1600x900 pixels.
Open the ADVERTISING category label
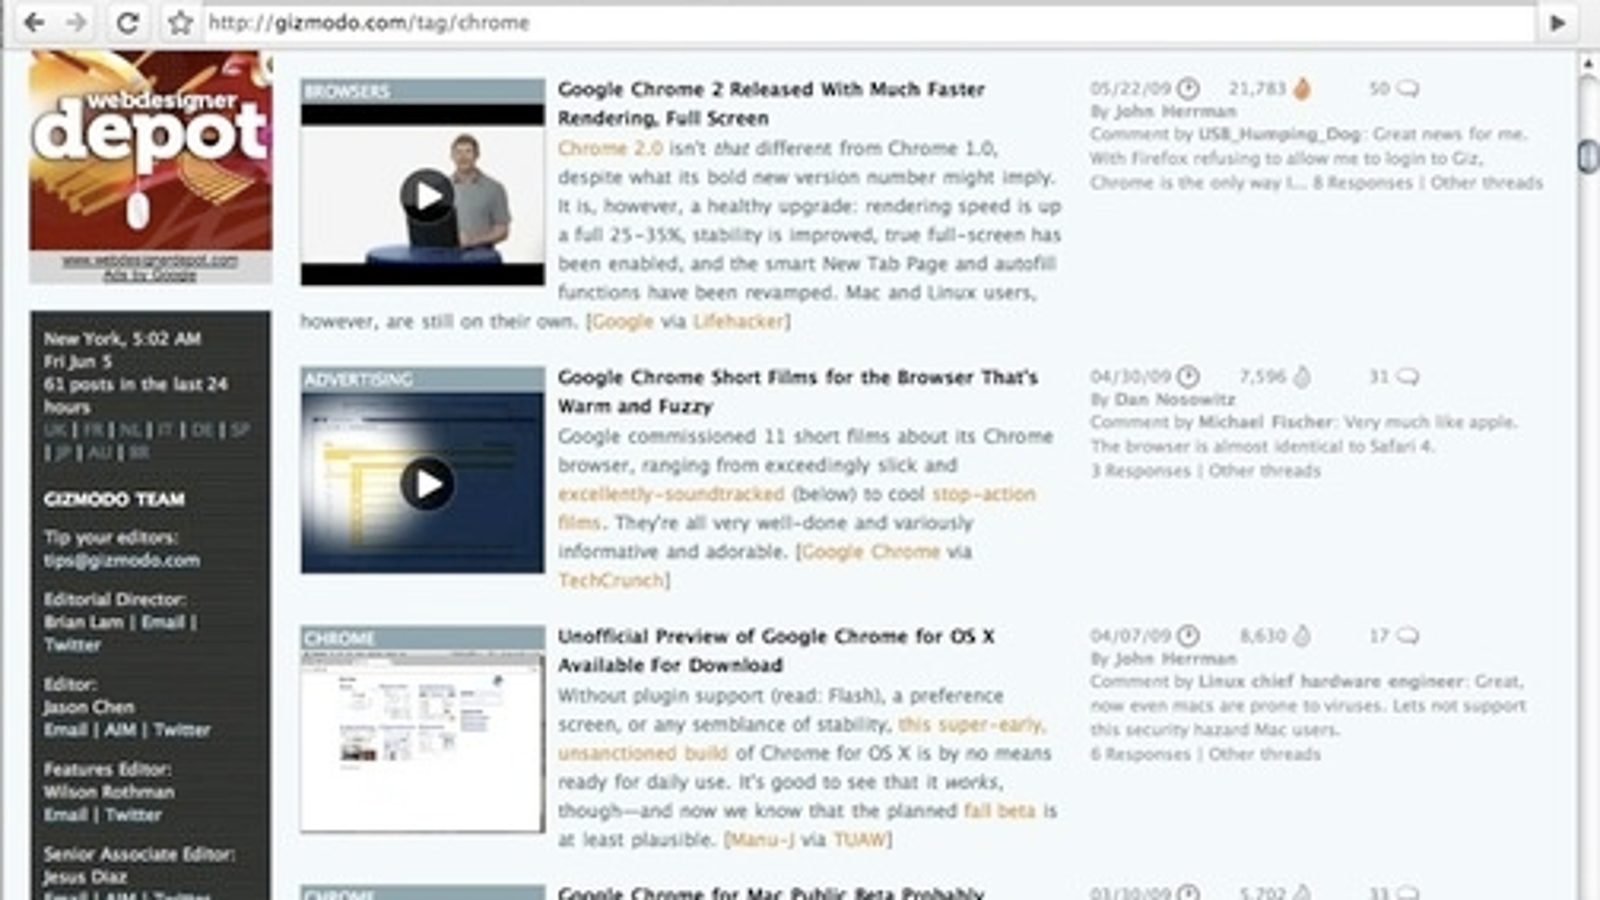358,379
